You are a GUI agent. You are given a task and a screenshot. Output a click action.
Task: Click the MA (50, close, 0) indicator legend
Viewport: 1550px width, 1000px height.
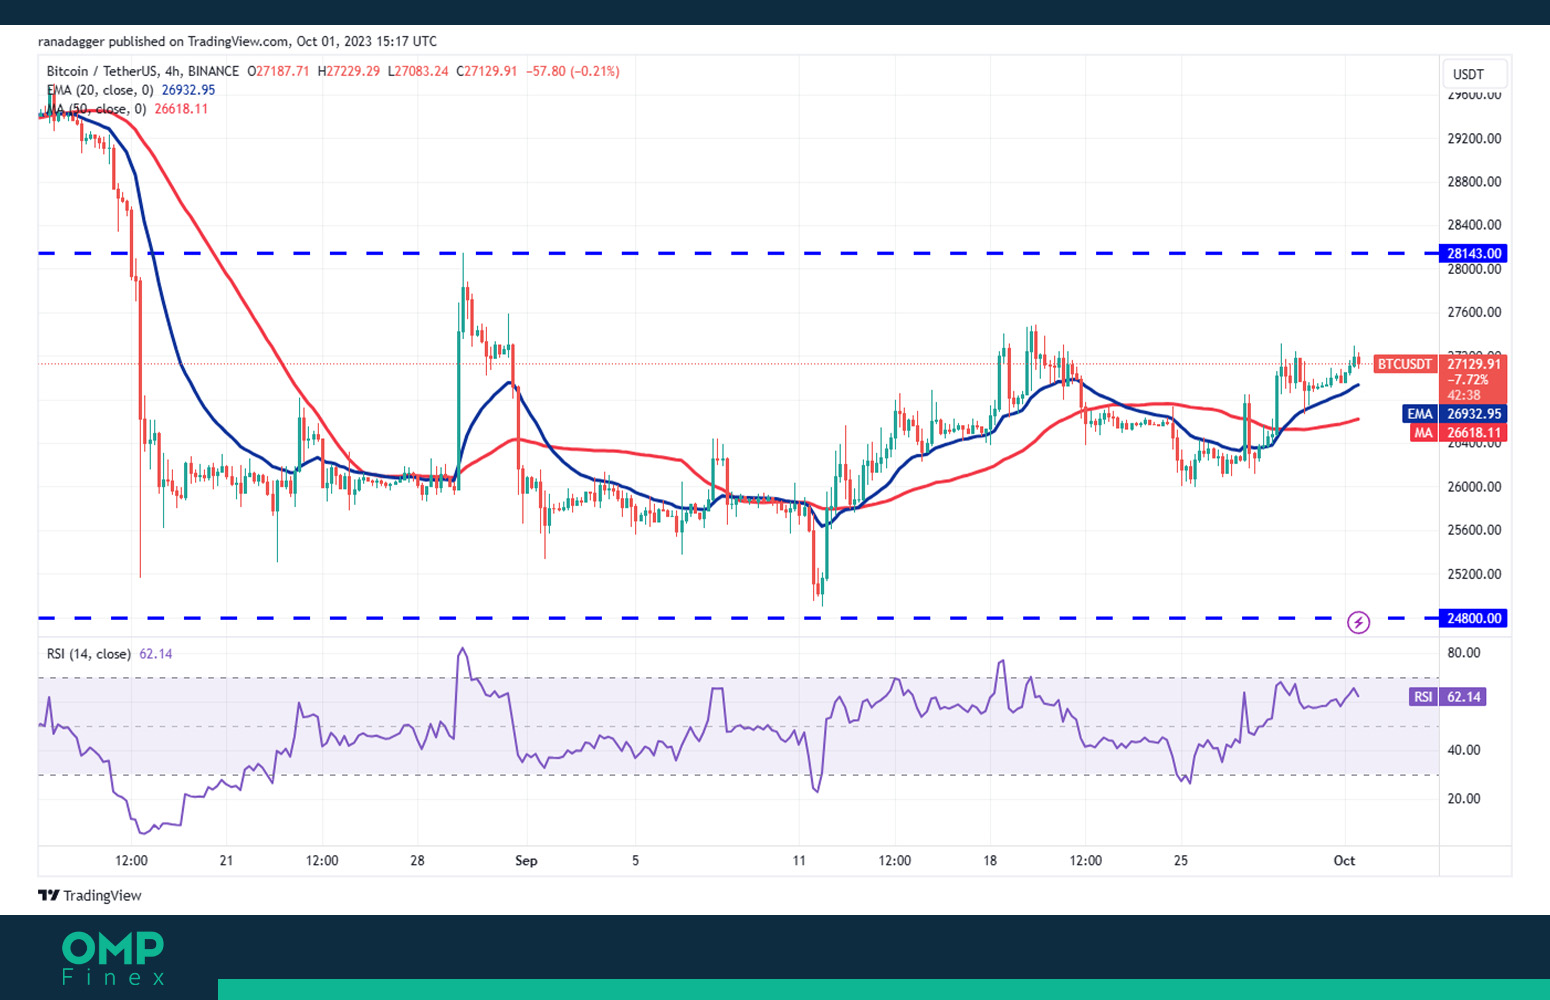pyautogui.click(x=96, y=109)
